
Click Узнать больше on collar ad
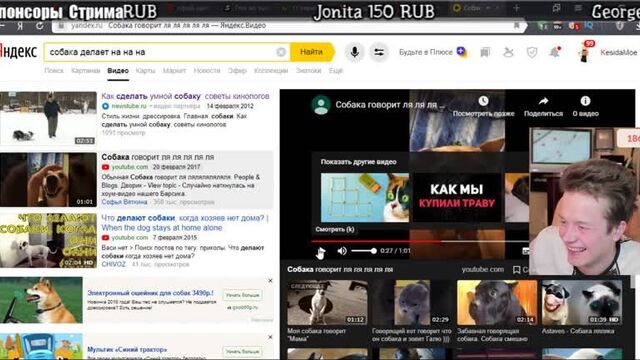[242, 295]
